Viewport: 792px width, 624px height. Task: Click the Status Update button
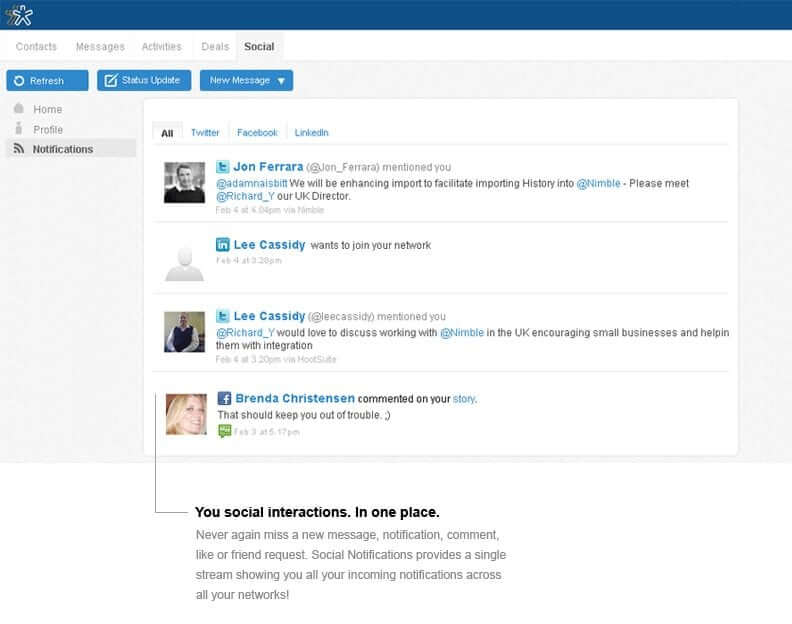tap(143, 81)
